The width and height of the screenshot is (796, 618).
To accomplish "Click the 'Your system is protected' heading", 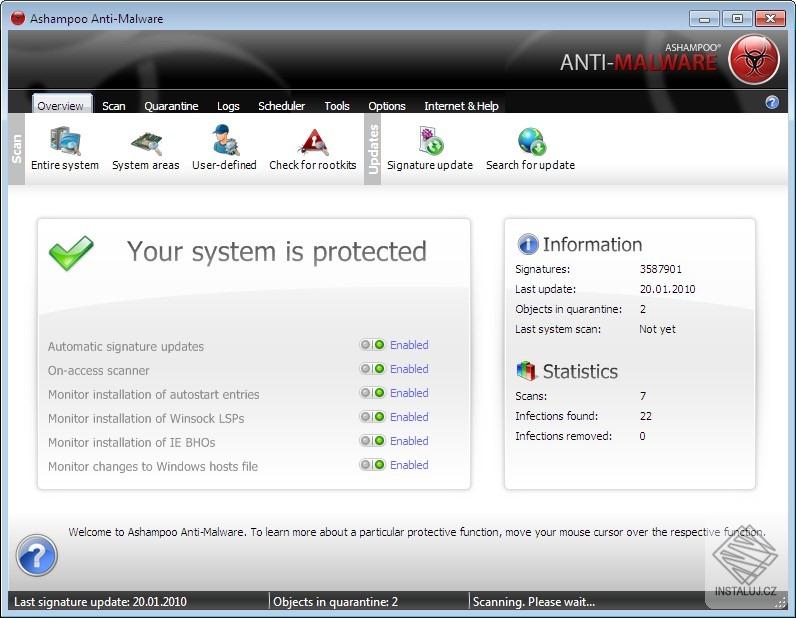I will click(x=277, y=251).
